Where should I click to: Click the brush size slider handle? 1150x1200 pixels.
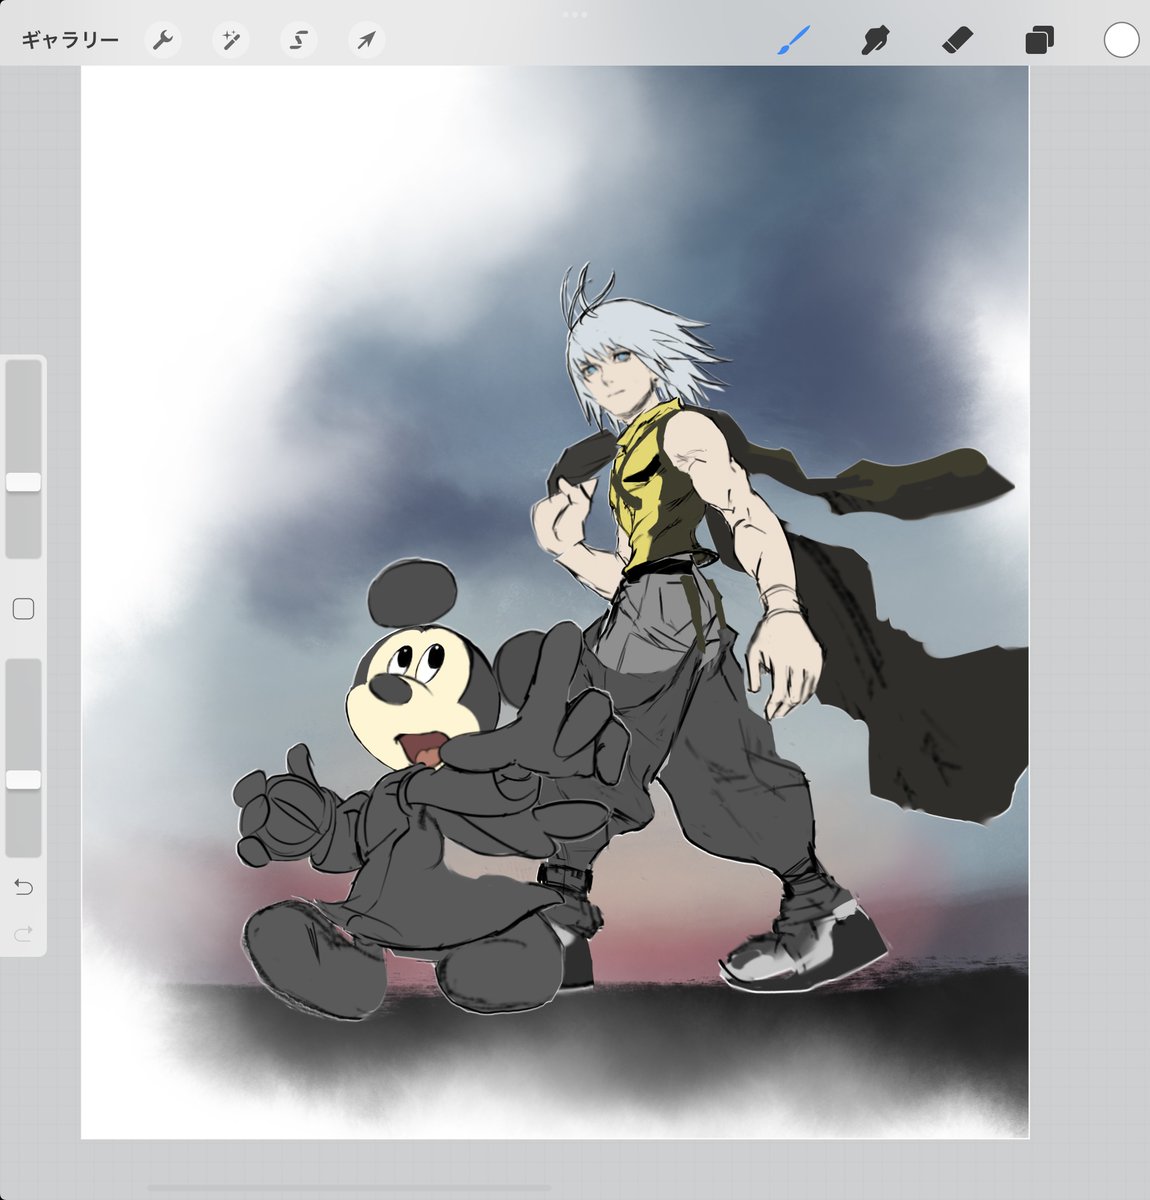(23, 482)
